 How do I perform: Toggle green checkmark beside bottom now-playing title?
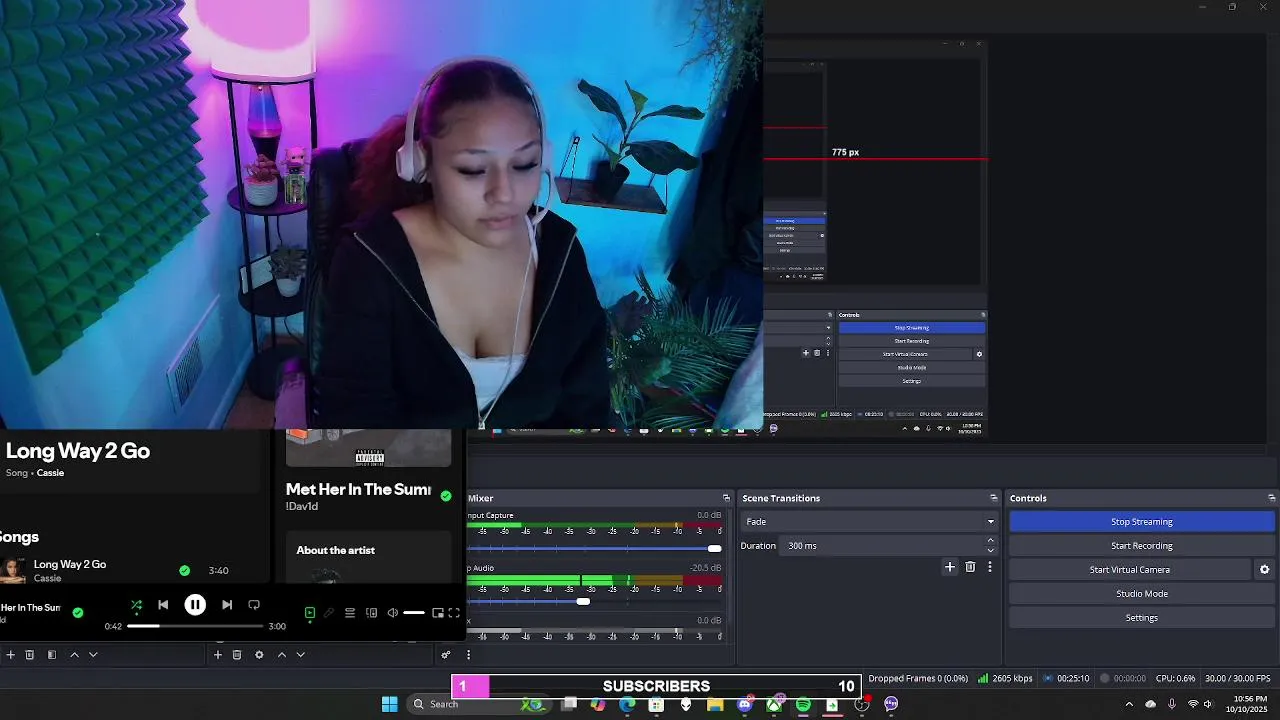[x=78, y=612]
